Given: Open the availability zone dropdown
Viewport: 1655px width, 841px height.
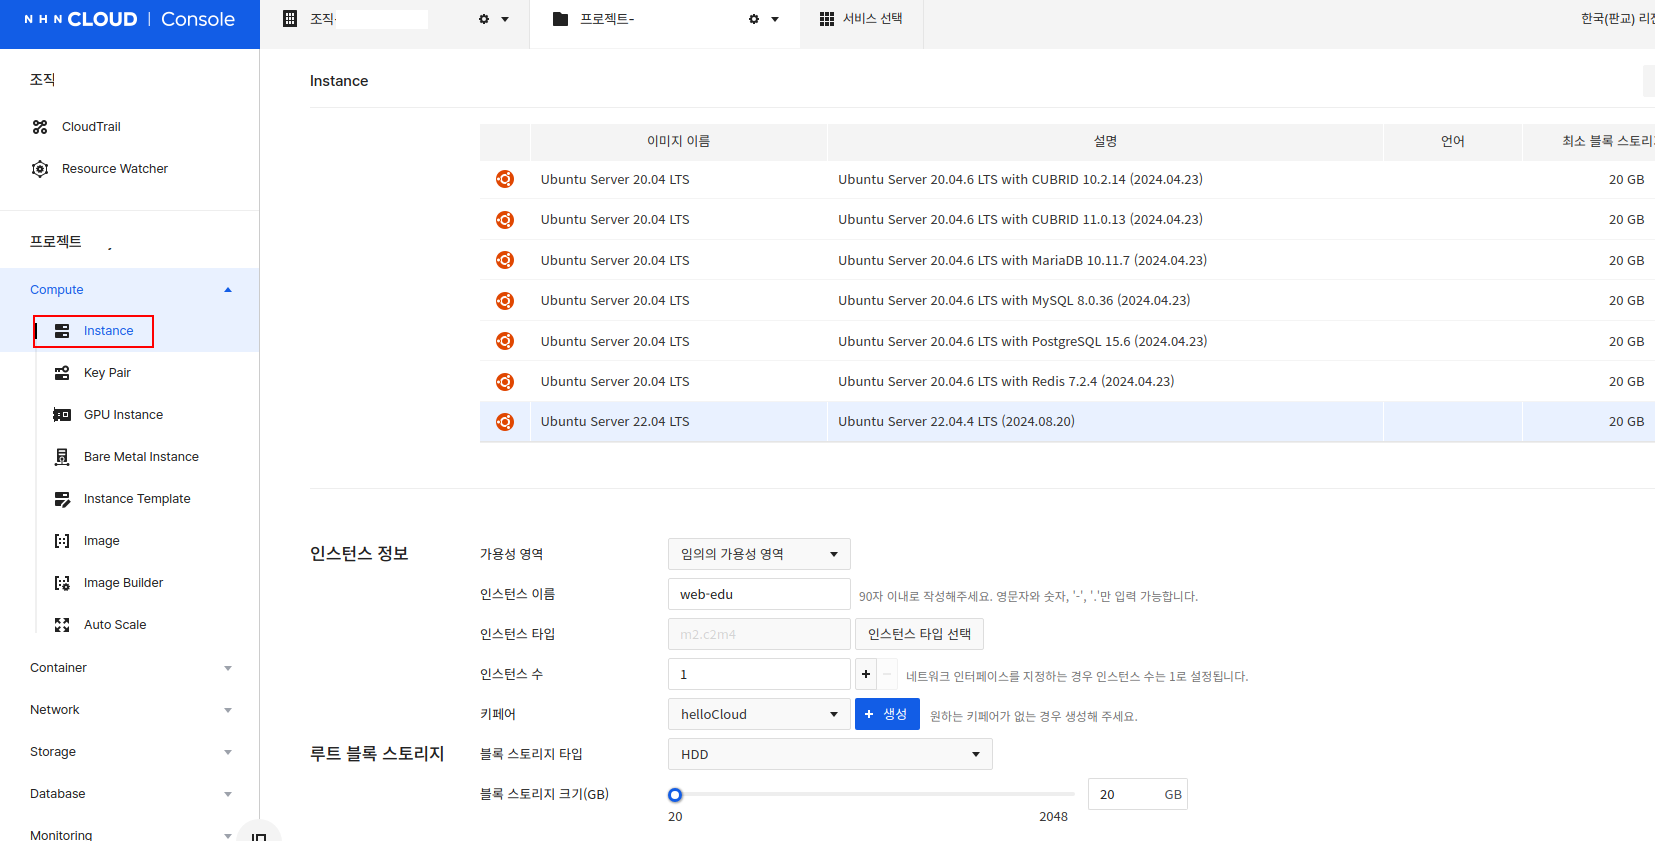Looking at the screenshot, I should (x=759, y=554).
